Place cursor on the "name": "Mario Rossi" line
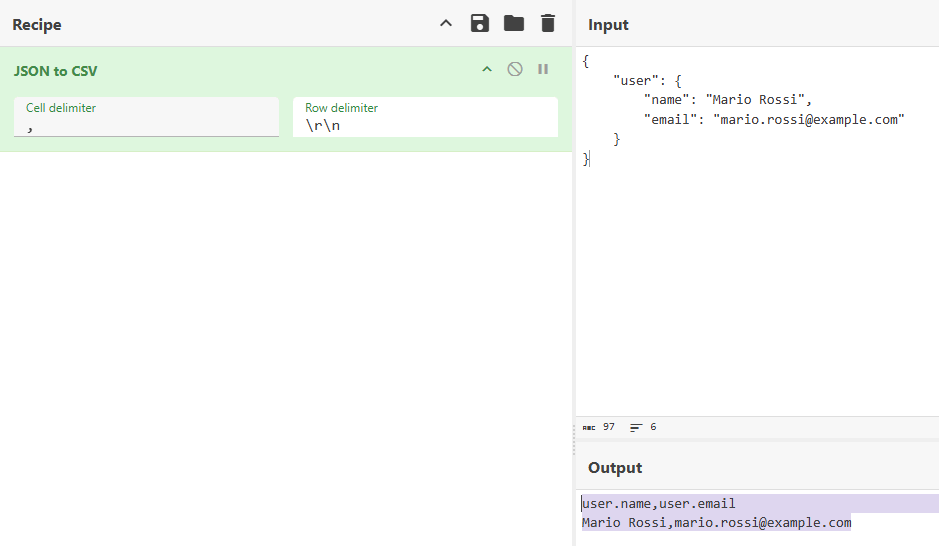This screenshot has height=546, width=939. click(728, 100)
